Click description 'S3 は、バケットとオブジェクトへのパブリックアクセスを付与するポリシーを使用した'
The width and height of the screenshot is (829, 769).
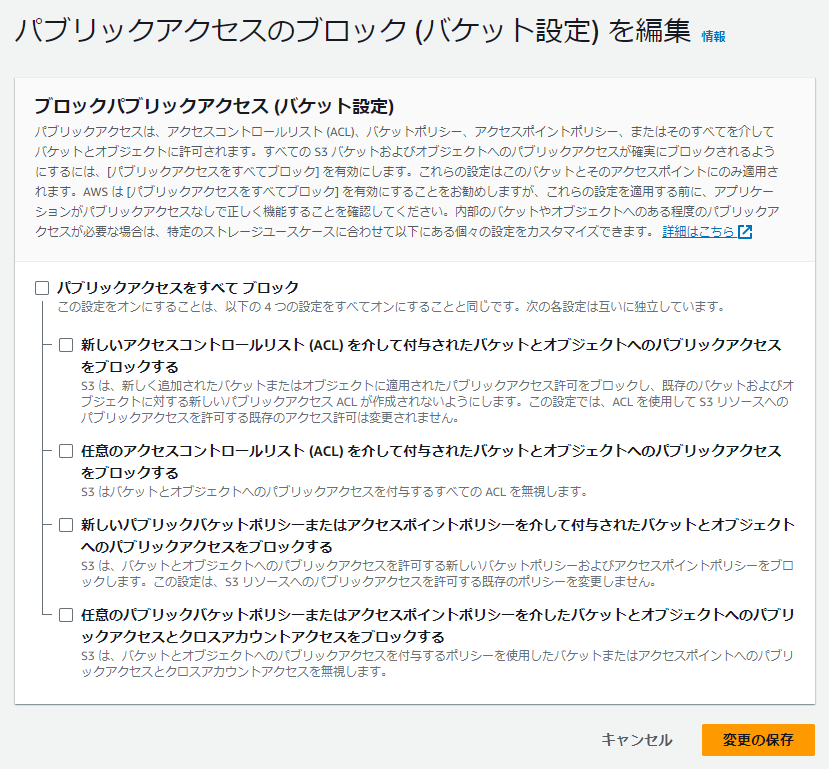tap(438, 663)
